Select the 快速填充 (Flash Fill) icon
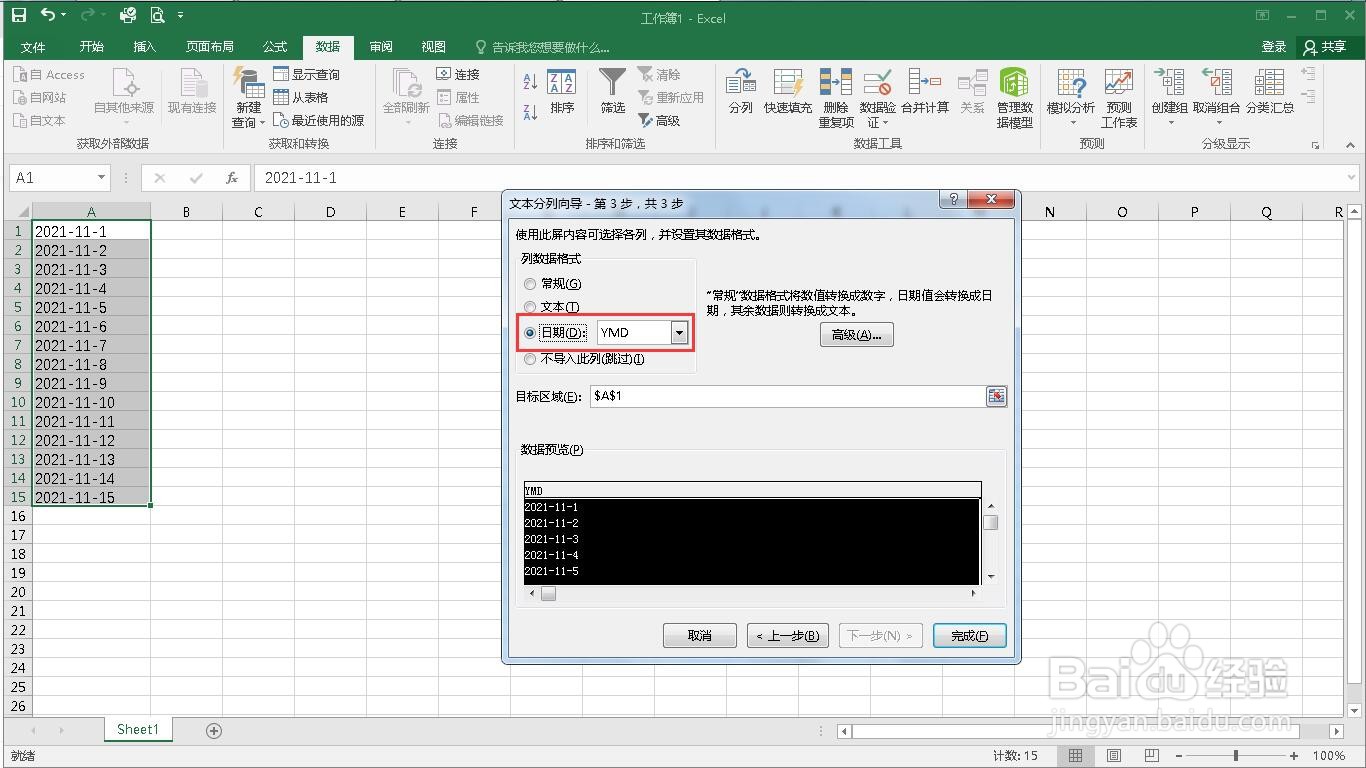The height and width of the screenshot is (768, 1366). [x=788, y=95]
